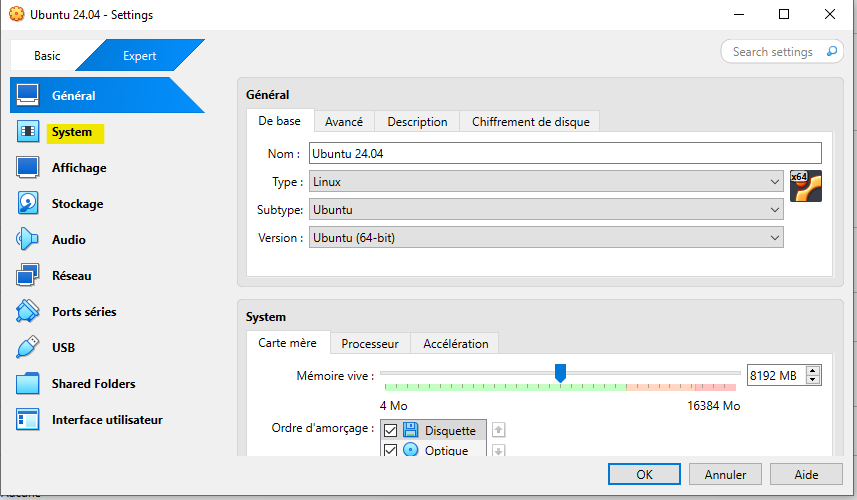Open the Réseau network icon
Screen dimensions: 857x500
click(x=28, y=276)
